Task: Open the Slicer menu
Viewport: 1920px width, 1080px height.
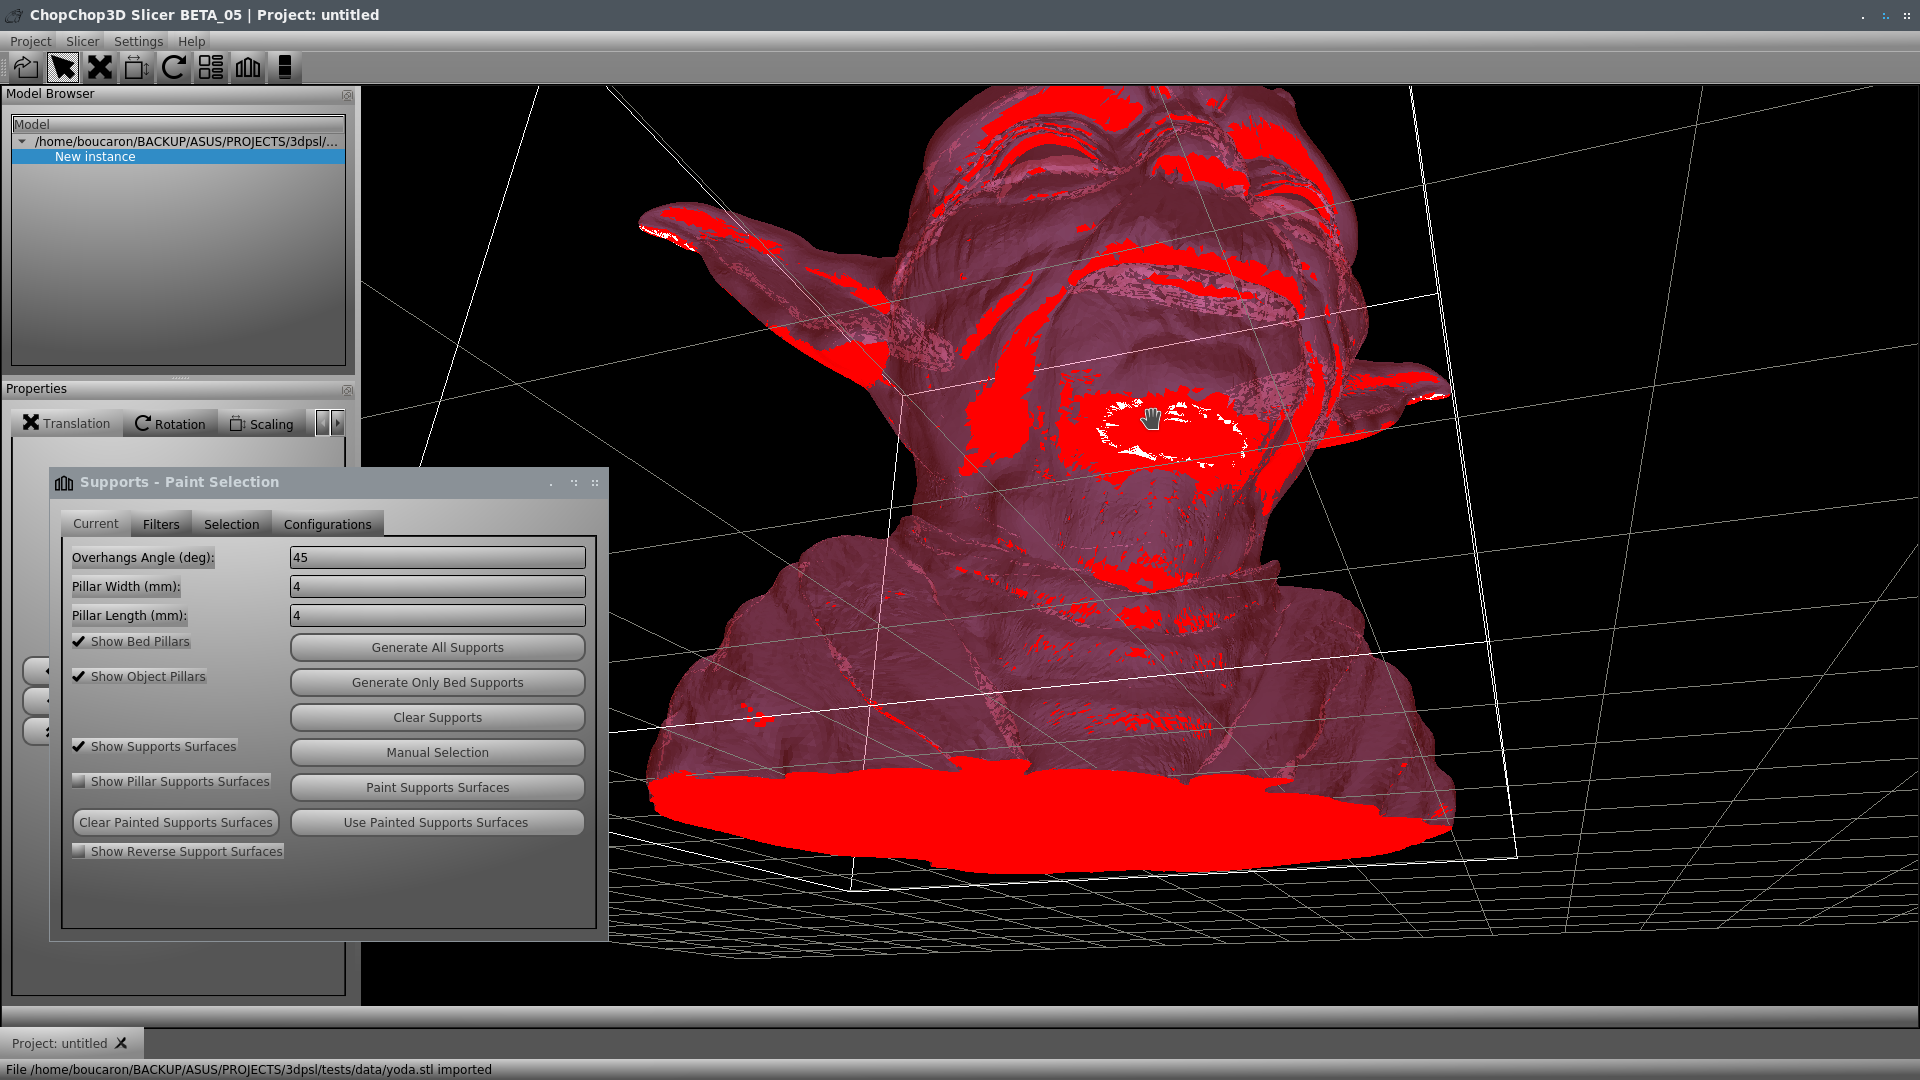Action: (82, 41)
